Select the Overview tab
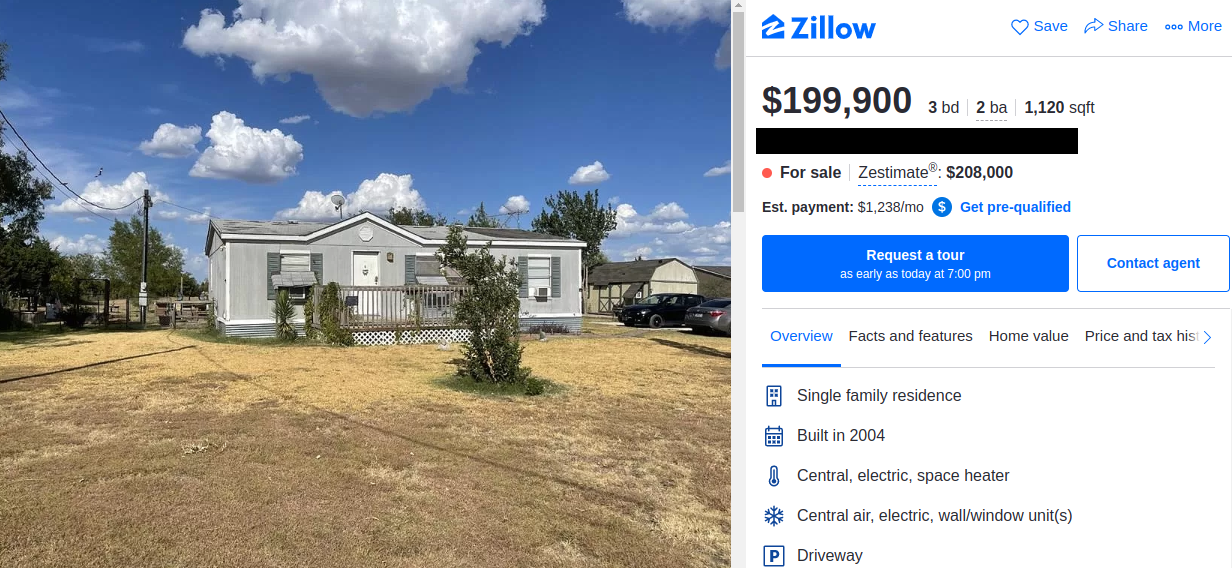Viewport: 1232px width, 568px height. tap(801, 336)
